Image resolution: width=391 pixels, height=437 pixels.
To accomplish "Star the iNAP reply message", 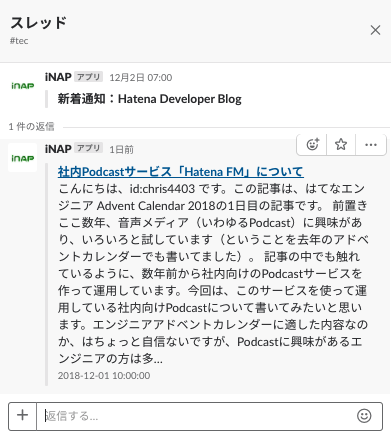I will pos(341,145).
